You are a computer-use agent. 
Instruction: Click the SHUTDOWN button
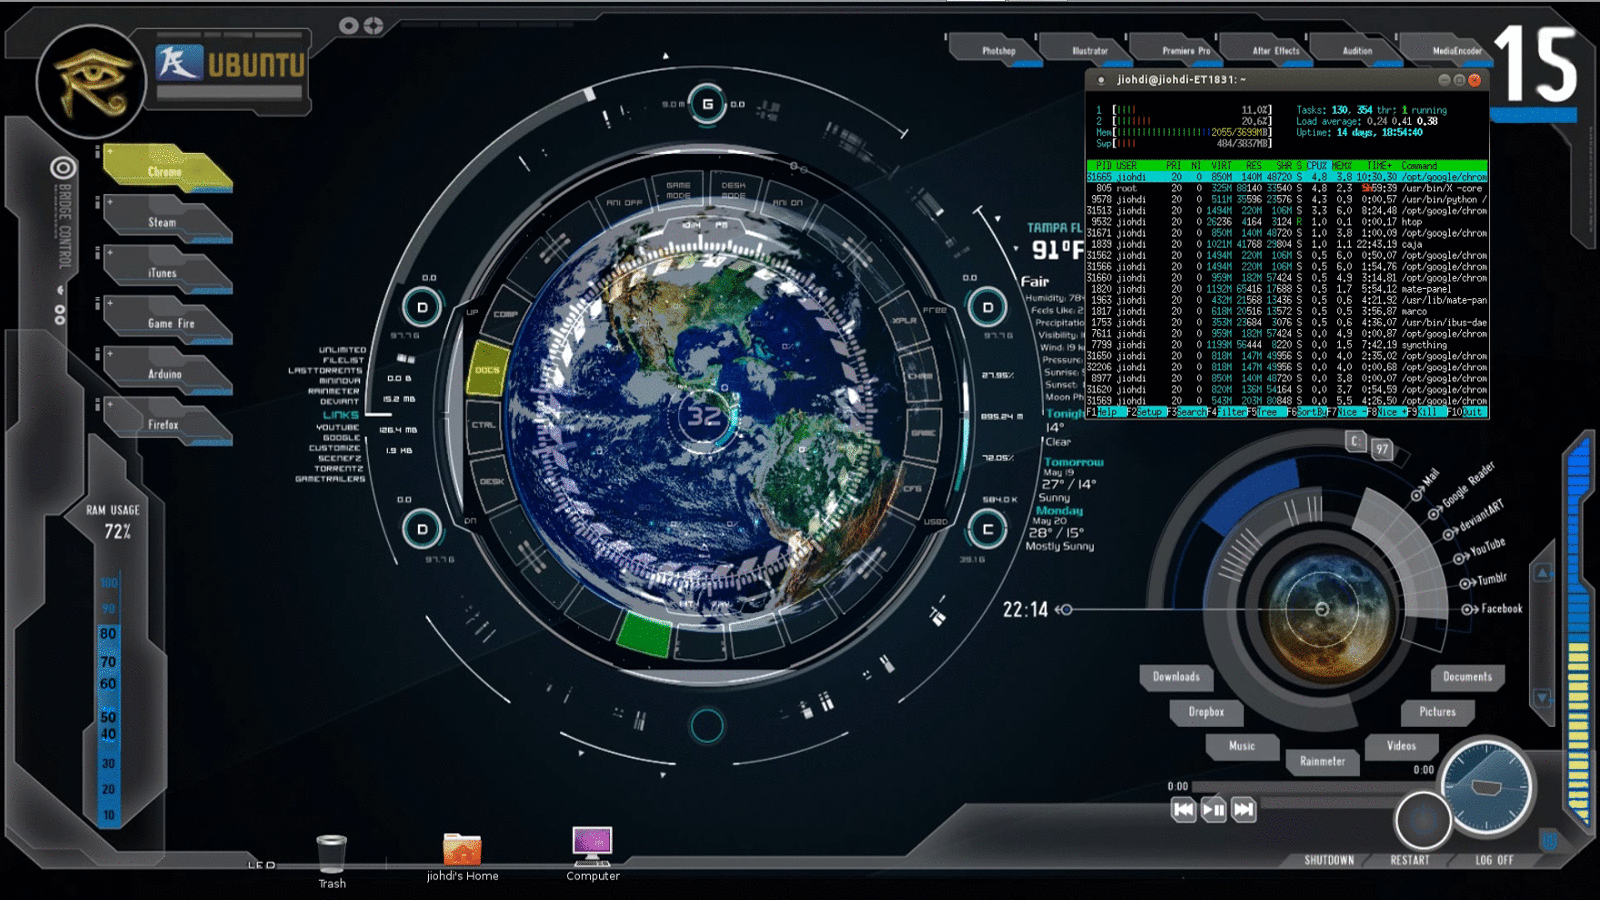pos(1329,860)
